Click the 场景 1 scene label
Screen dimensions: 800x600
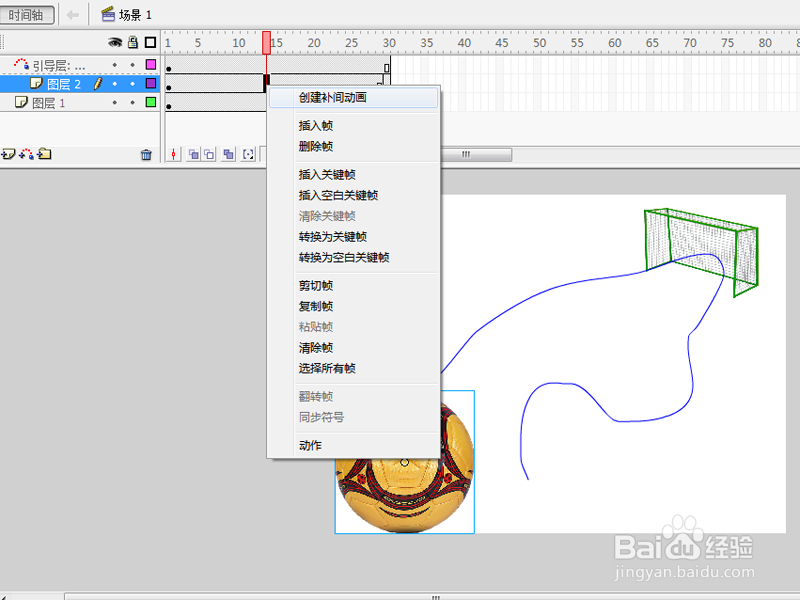[135, 15]
